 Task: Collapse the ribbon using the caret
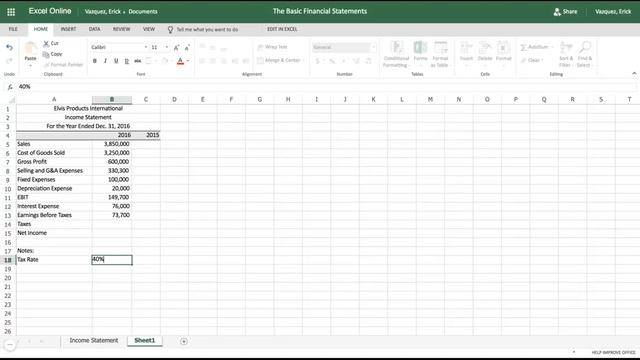coord(634,73)
